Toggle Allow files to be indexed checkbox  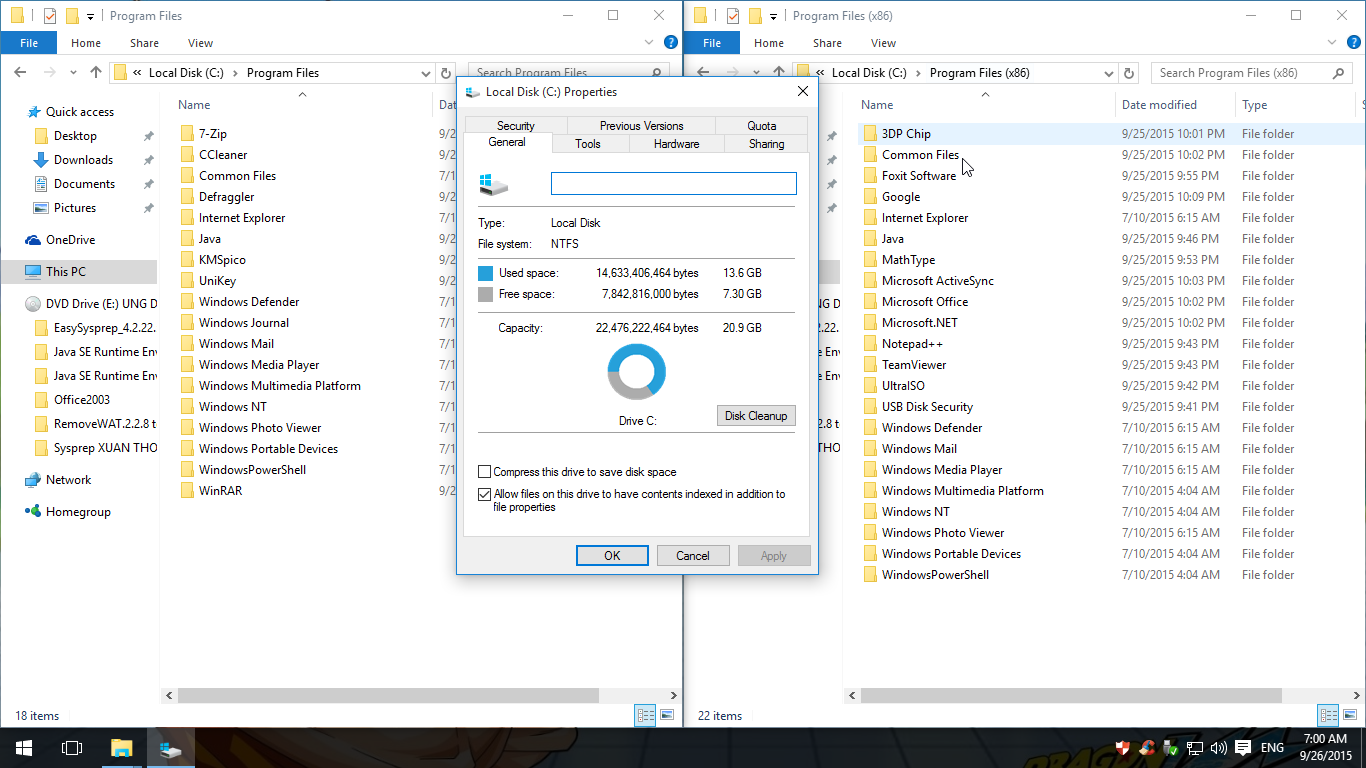[485, 494]
